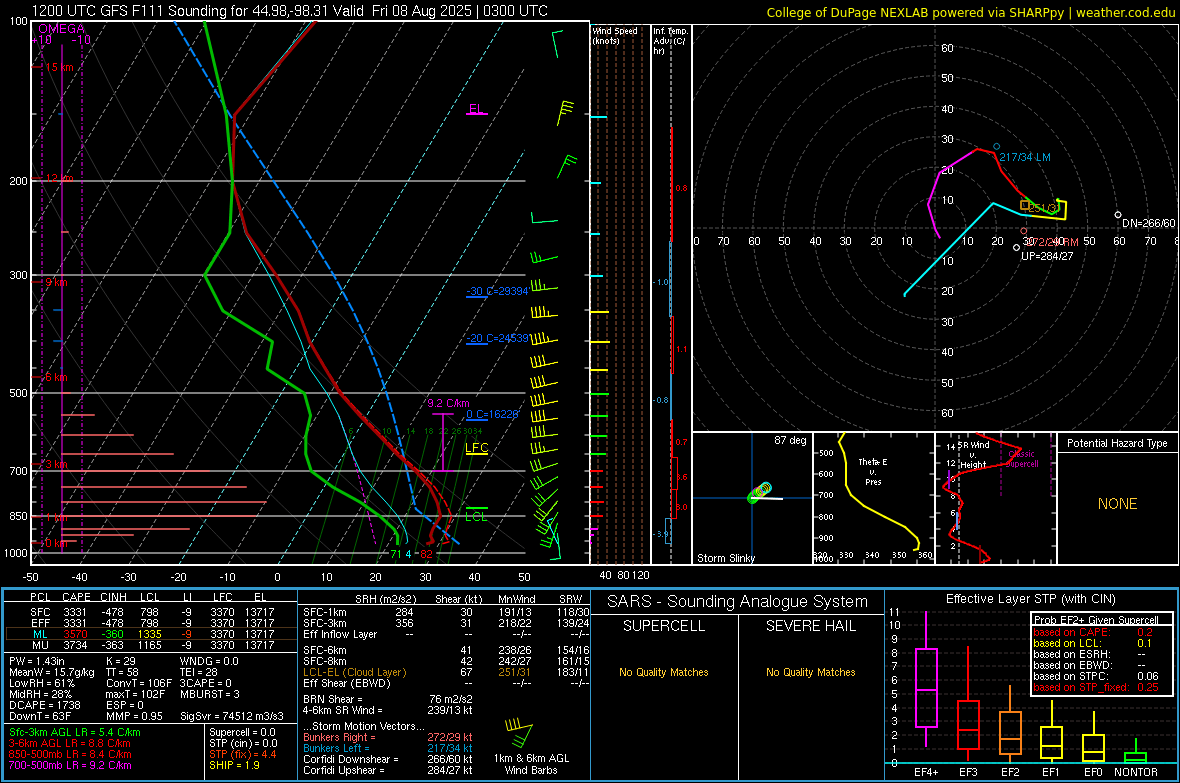1180x783 pixels.
Task: Click the SR Wind v. Height inset label
Action: pos(974,455)
